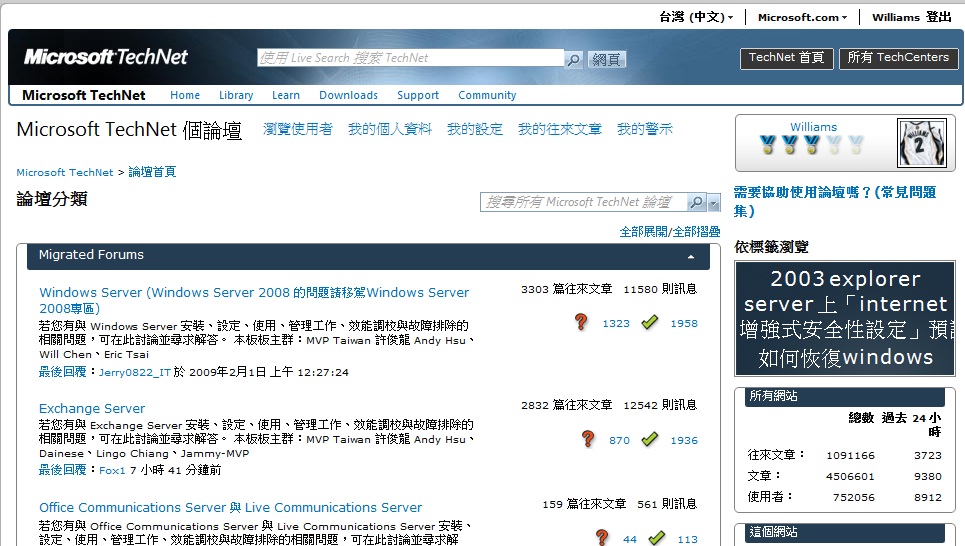965x546 pixels.
Task: Click the first gold medal icon under Williams
Action: coord(767,145)
